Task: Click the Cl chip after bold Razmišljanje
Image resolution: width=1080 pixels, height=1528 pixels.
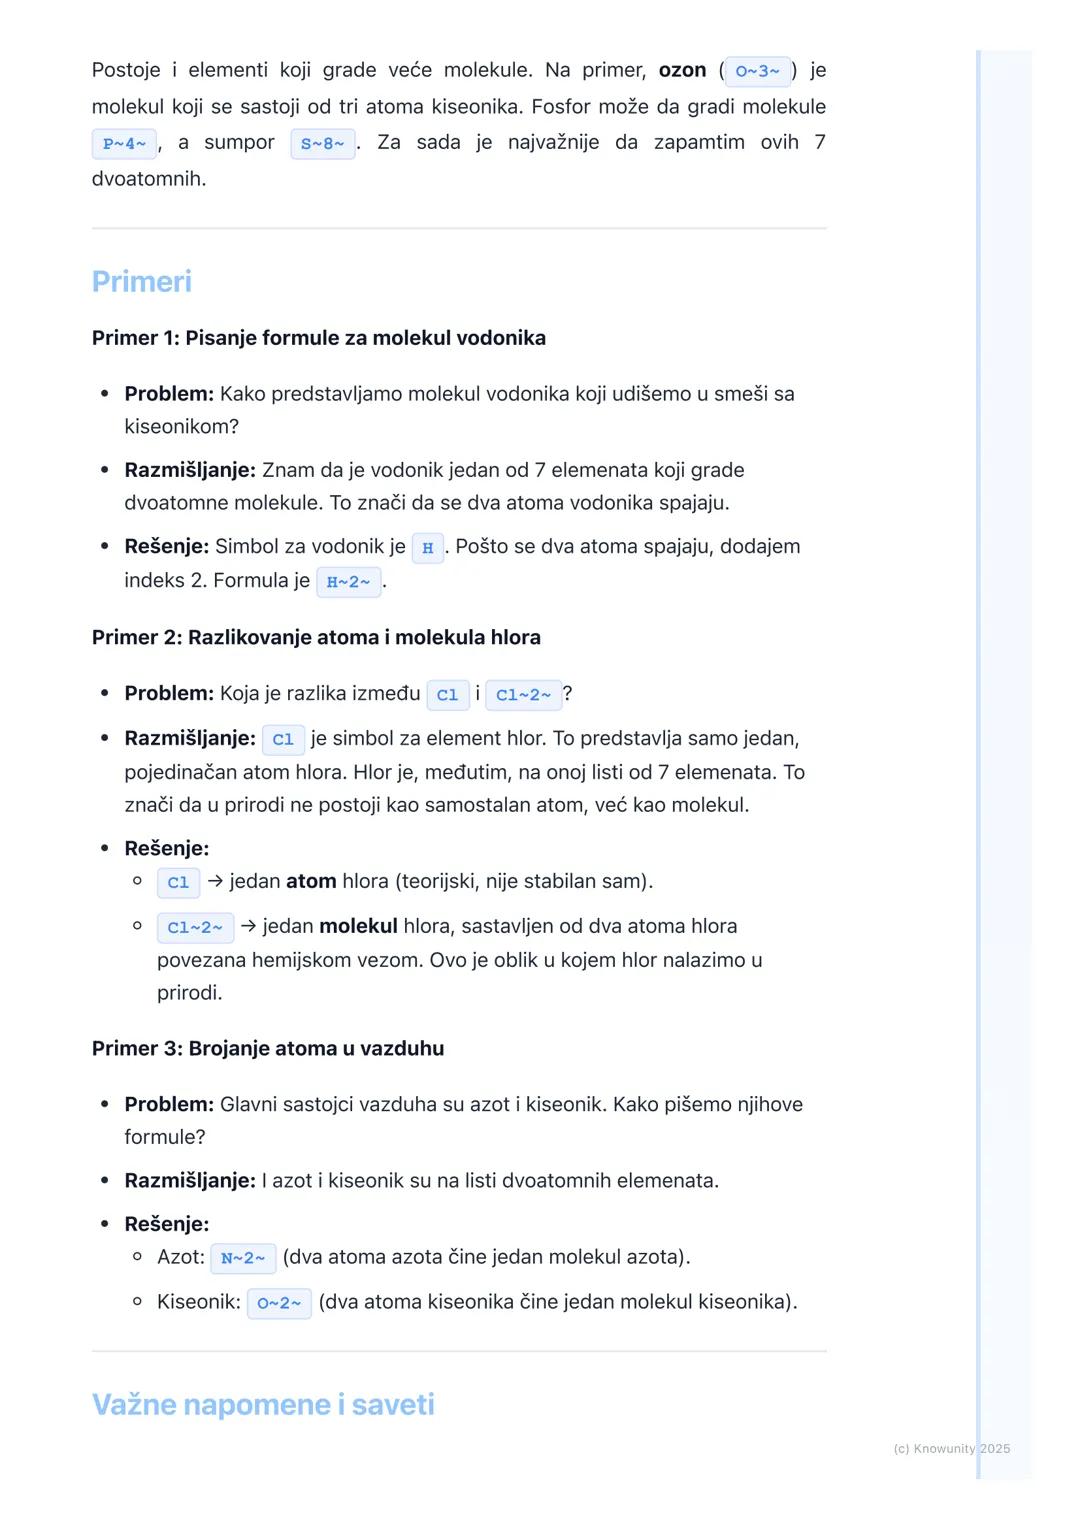Action: tap(283, 740)
